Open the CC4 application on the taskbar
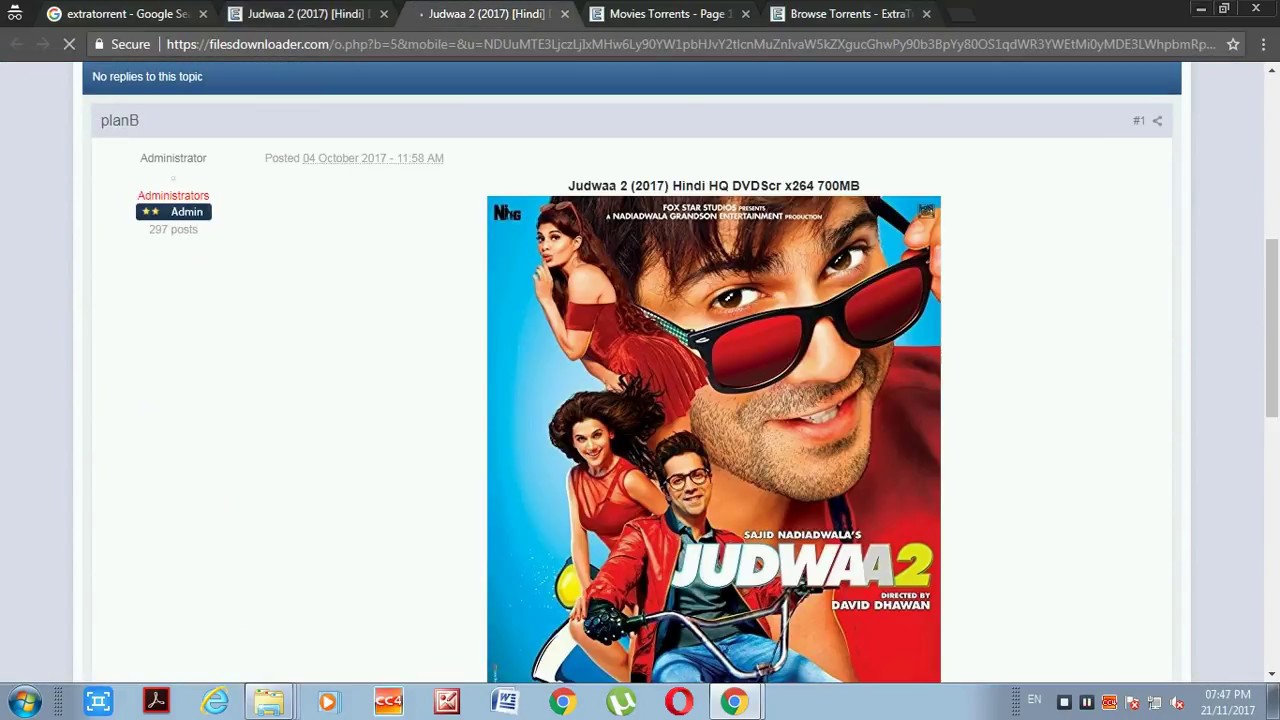 pos(388,702)
